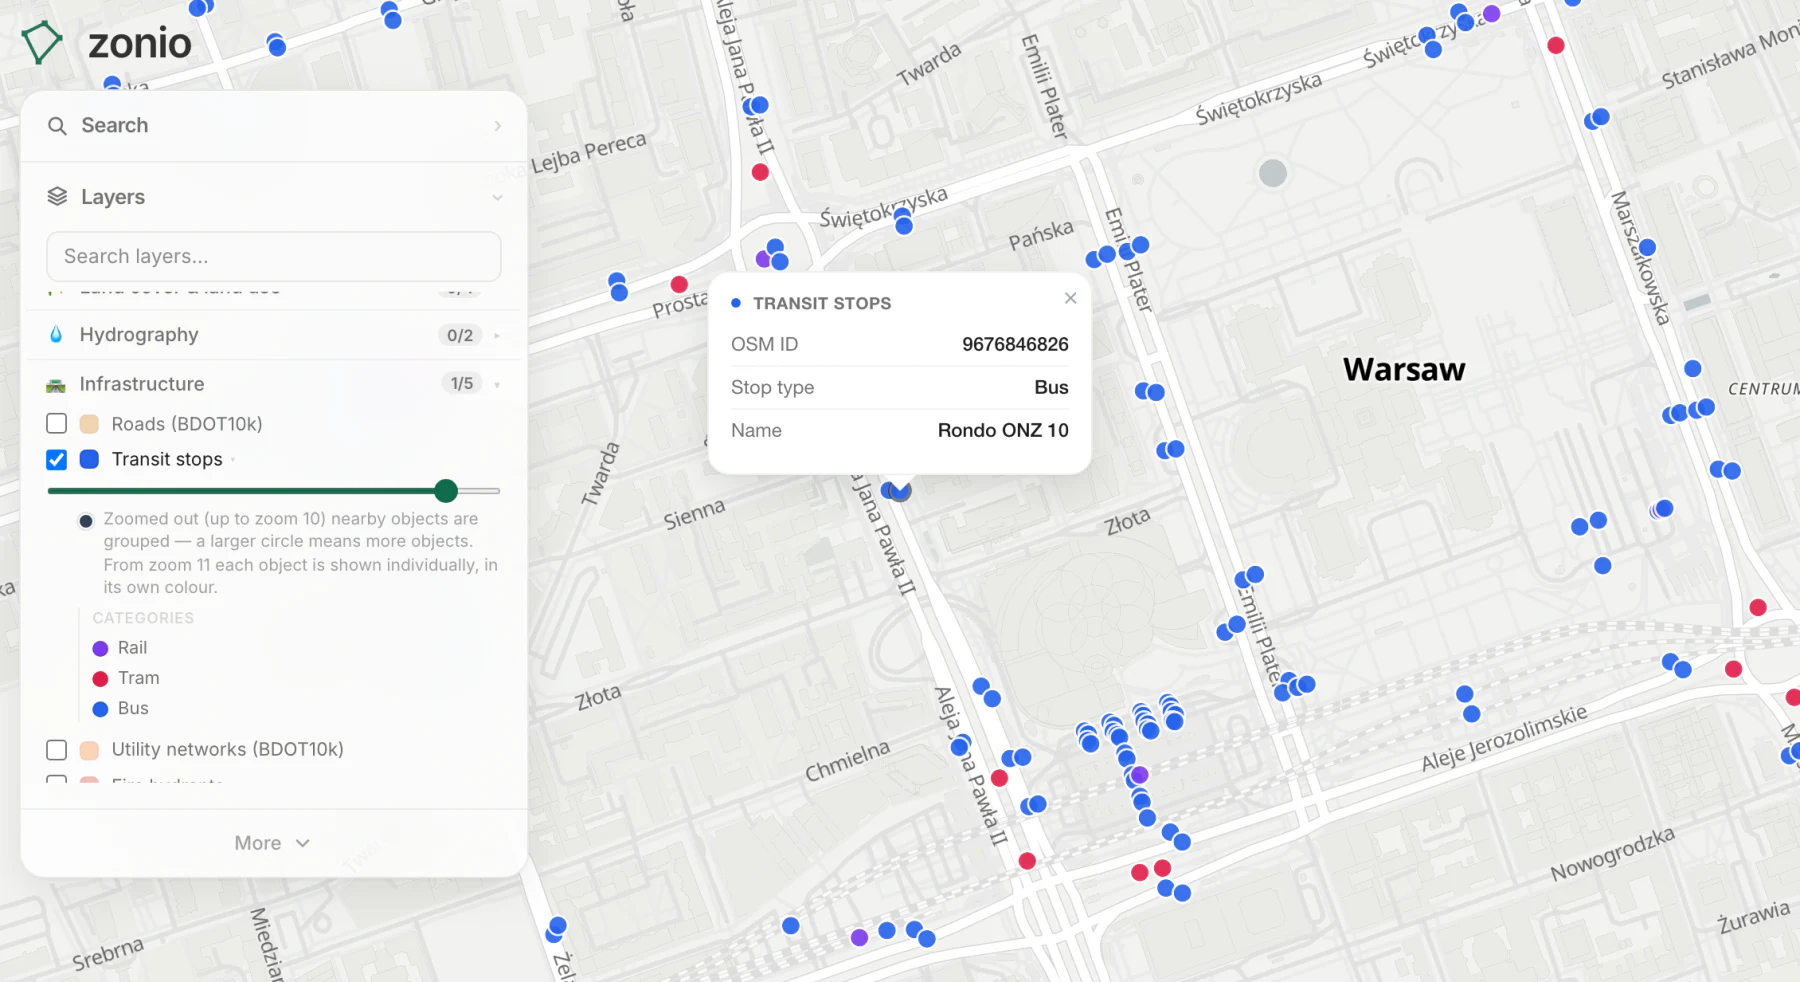Click the Transit stops layer label
The image size is (1800, 982).
point(167,459)
